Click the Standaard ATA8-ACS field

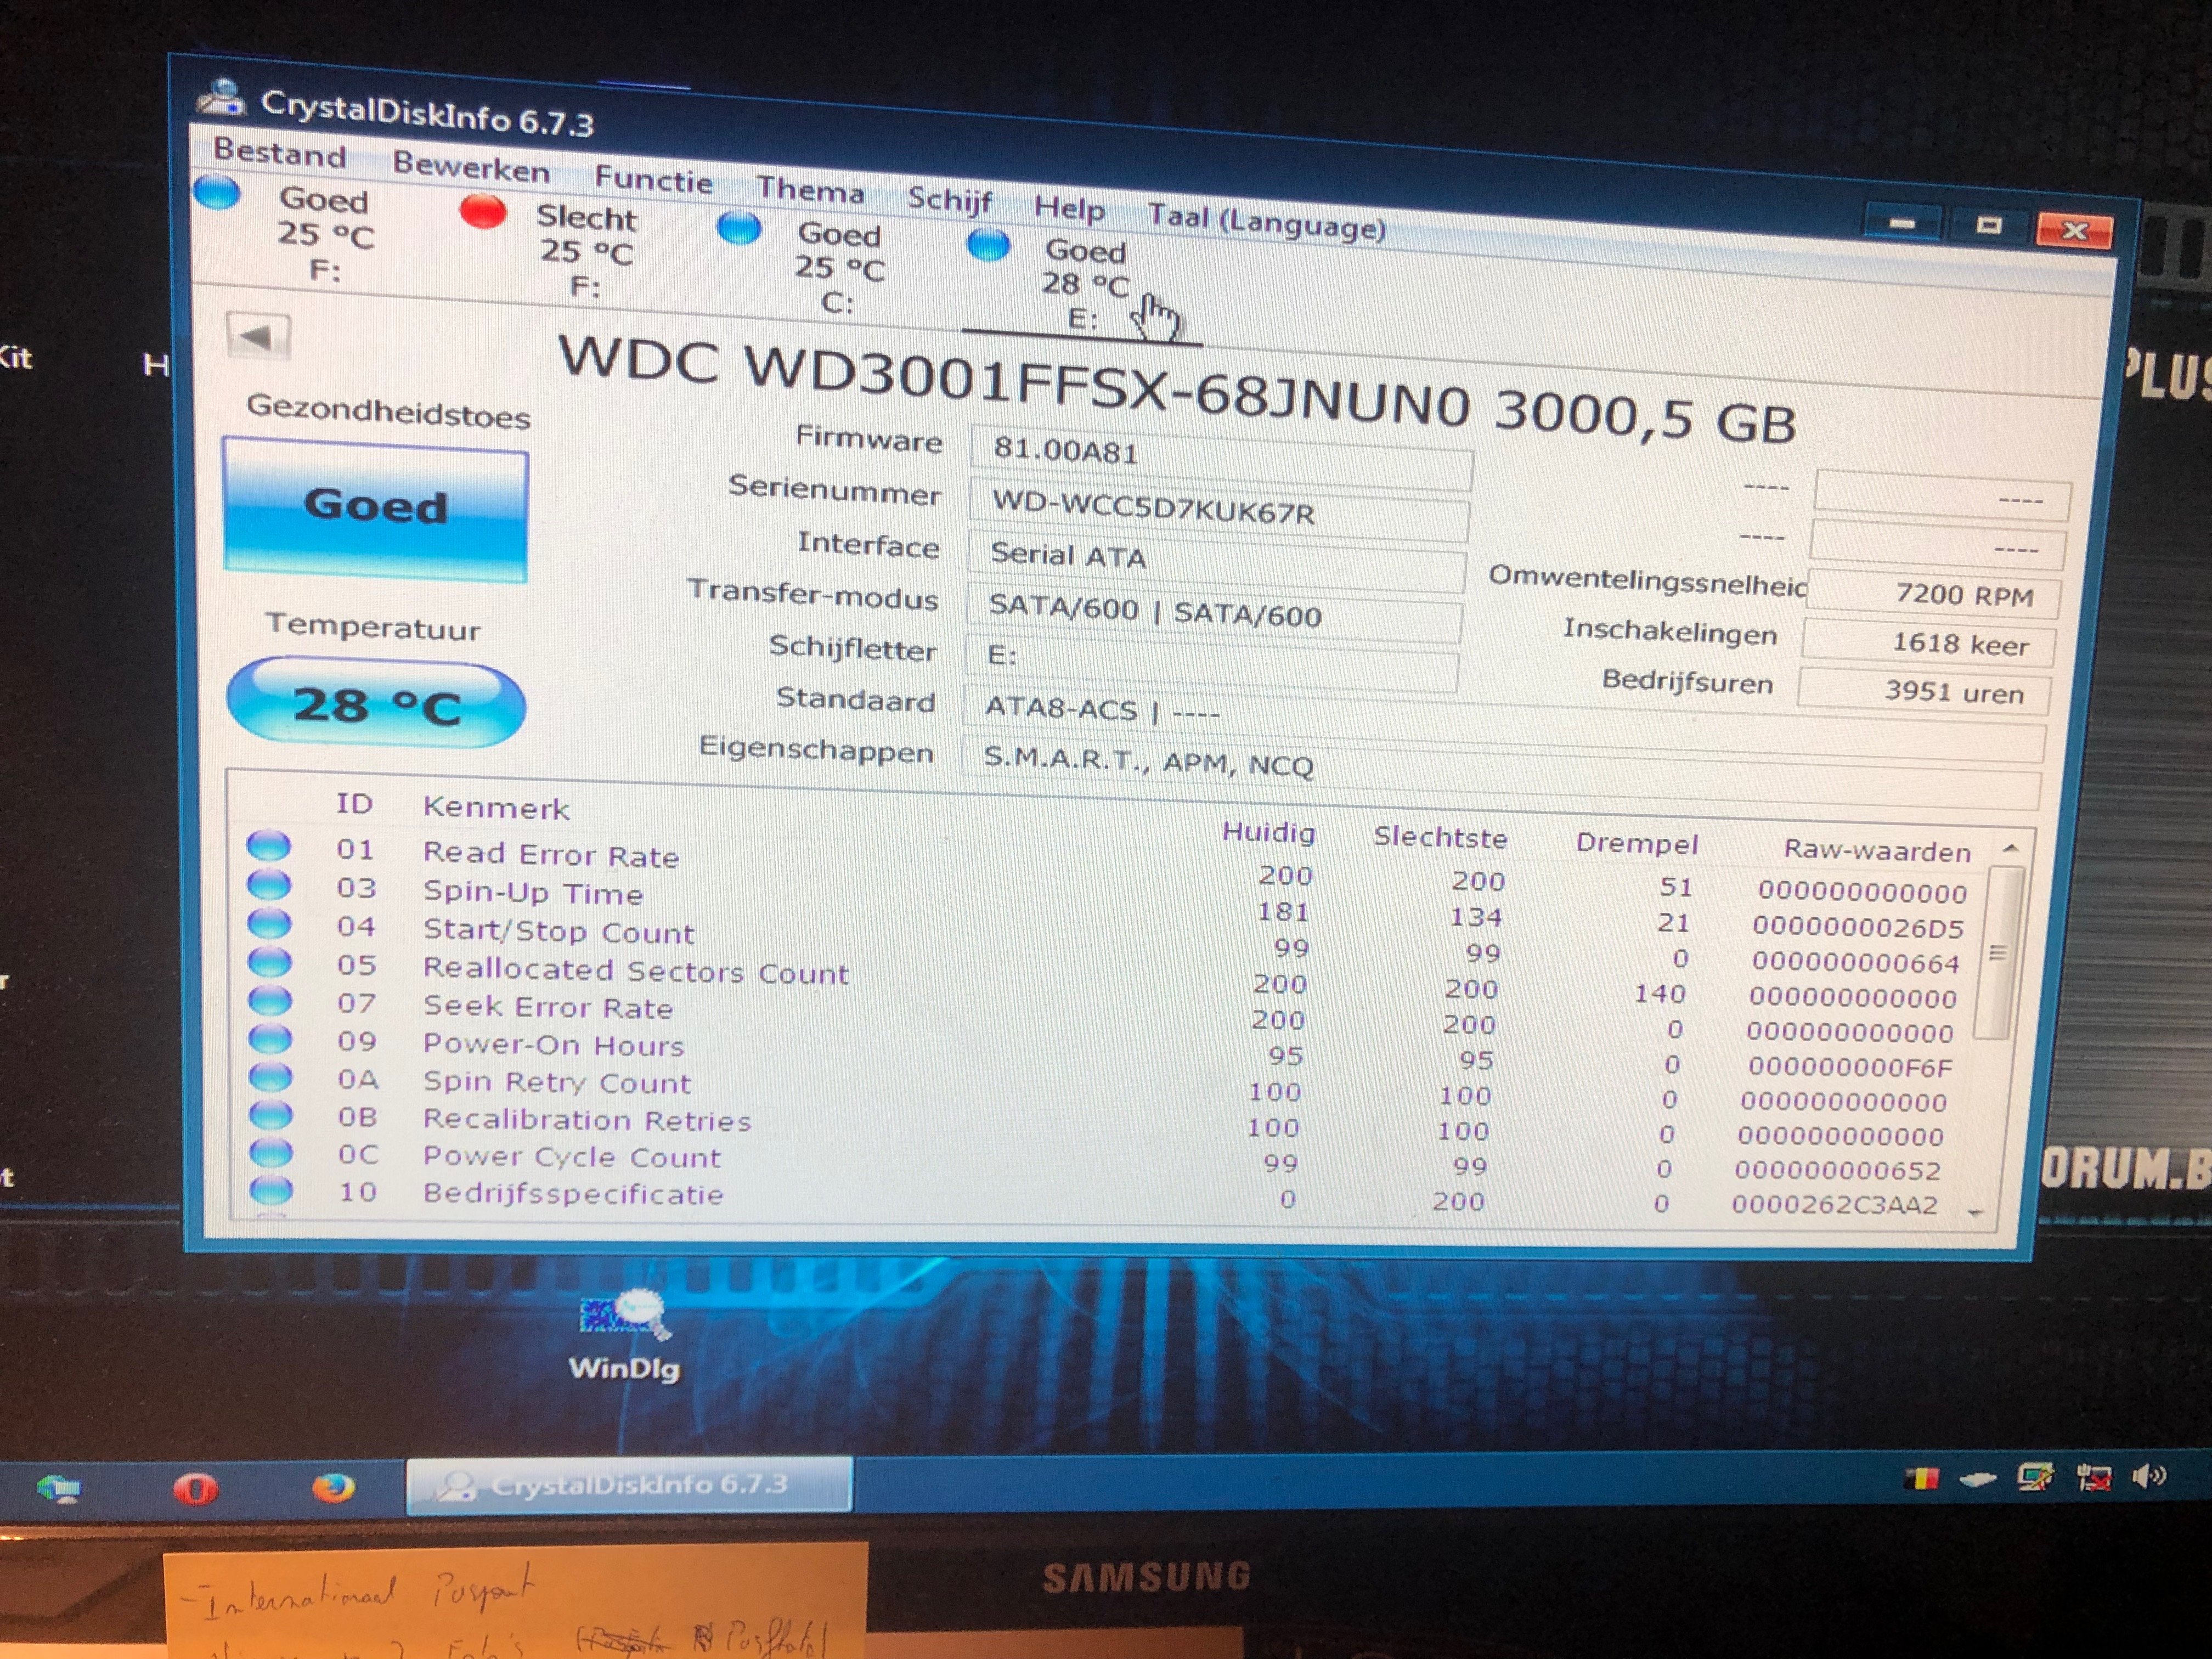[x=1502, y=723]
